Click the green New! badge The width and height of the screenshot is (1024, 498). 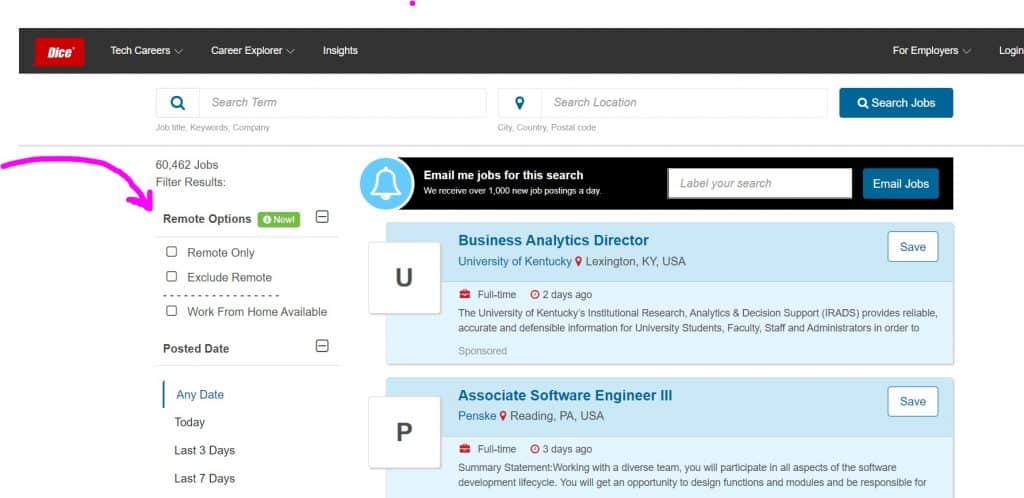(x=279, y=219)
